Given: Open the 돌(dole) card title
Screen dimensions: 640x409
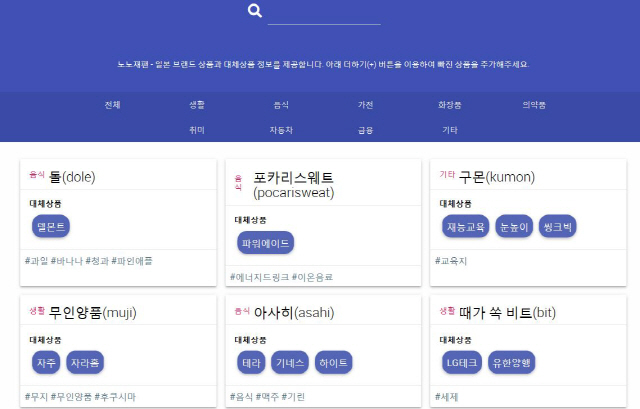Looking at the screenshot, I should tap(72, 177).
